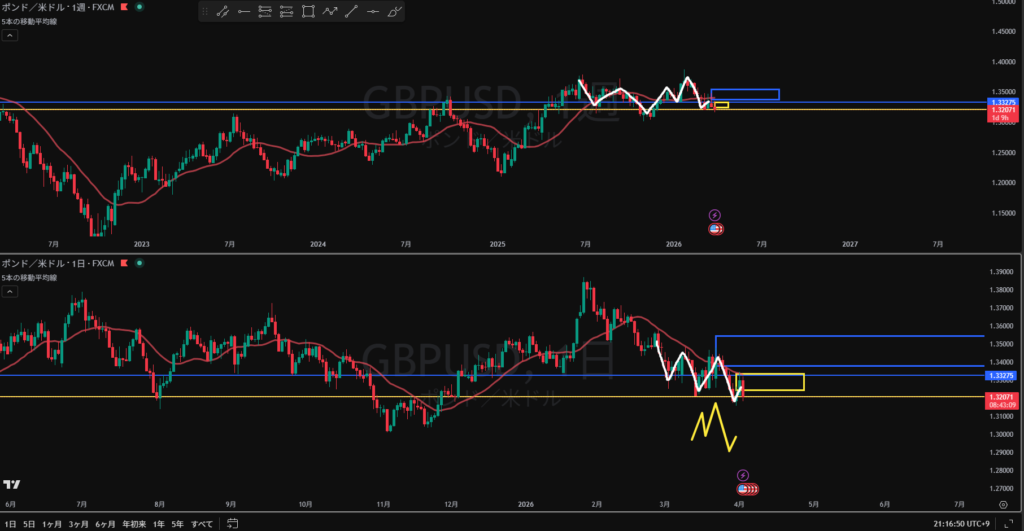Collapse the daily chart indicator legend
The image size is (1024, 531).
pos(9,291)
